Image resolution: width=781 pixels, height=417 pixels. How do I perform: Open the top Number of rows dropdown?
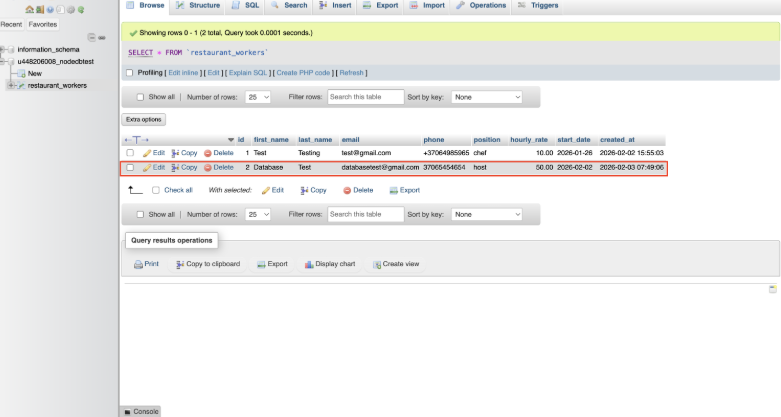258,97
